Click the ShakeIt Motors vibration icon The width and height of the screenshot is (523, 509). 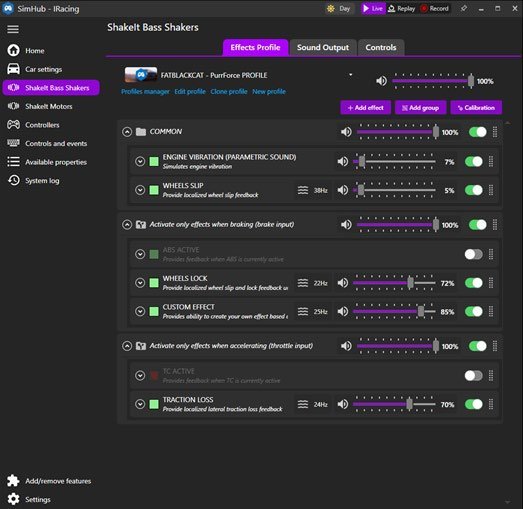[14, 106]
